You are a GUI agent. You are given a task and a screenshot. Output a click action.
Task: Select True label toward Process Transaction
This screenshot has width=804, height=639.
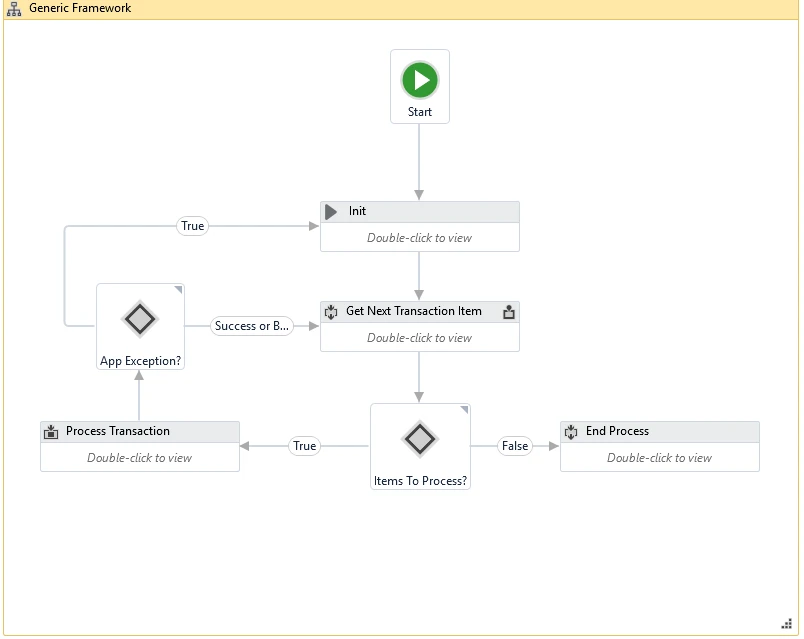pos(305,446)
